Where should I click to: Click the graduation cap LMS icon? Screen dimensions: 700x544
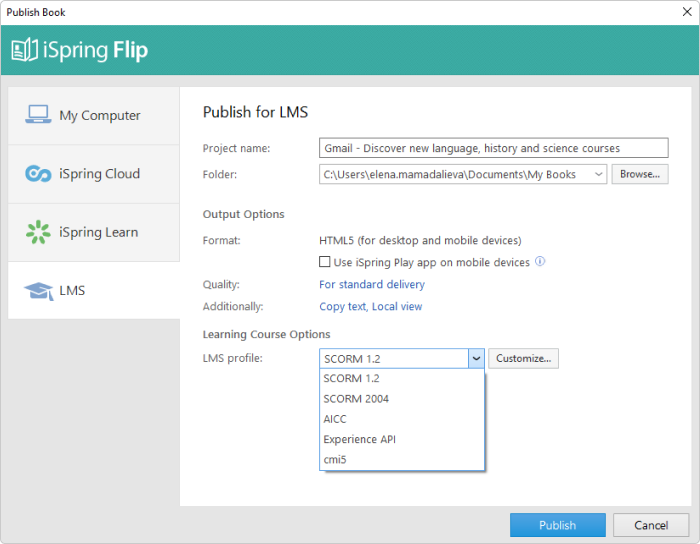click(x=39, y=291)
